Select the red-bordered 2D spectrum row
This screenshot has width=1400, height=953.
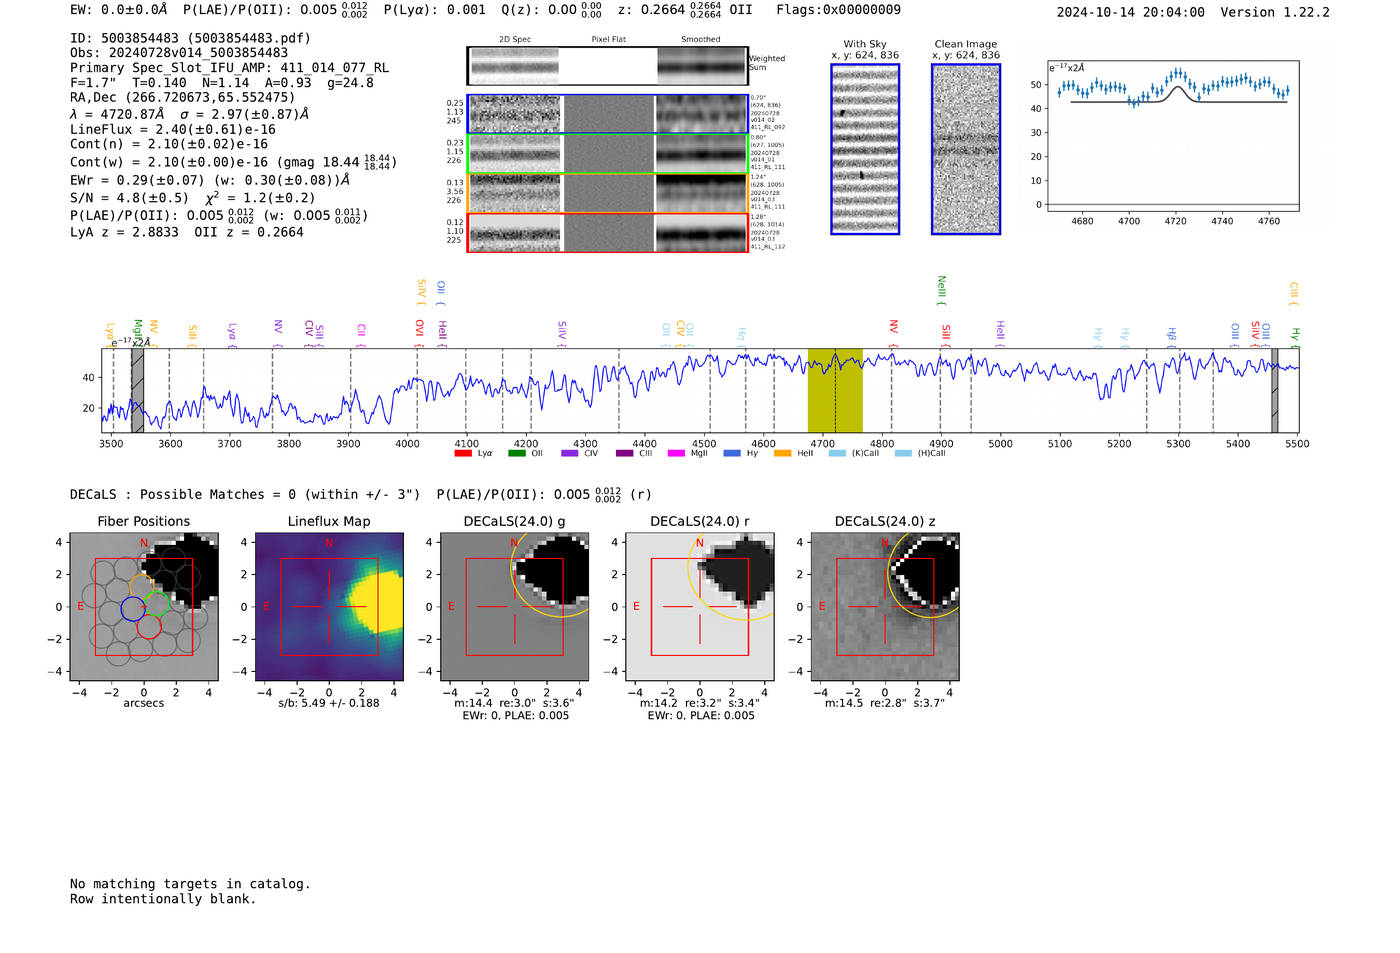607,233
